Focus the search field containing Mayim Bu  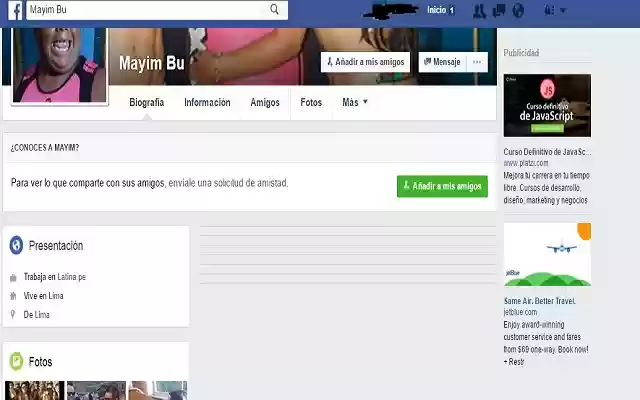click(157, 10)
